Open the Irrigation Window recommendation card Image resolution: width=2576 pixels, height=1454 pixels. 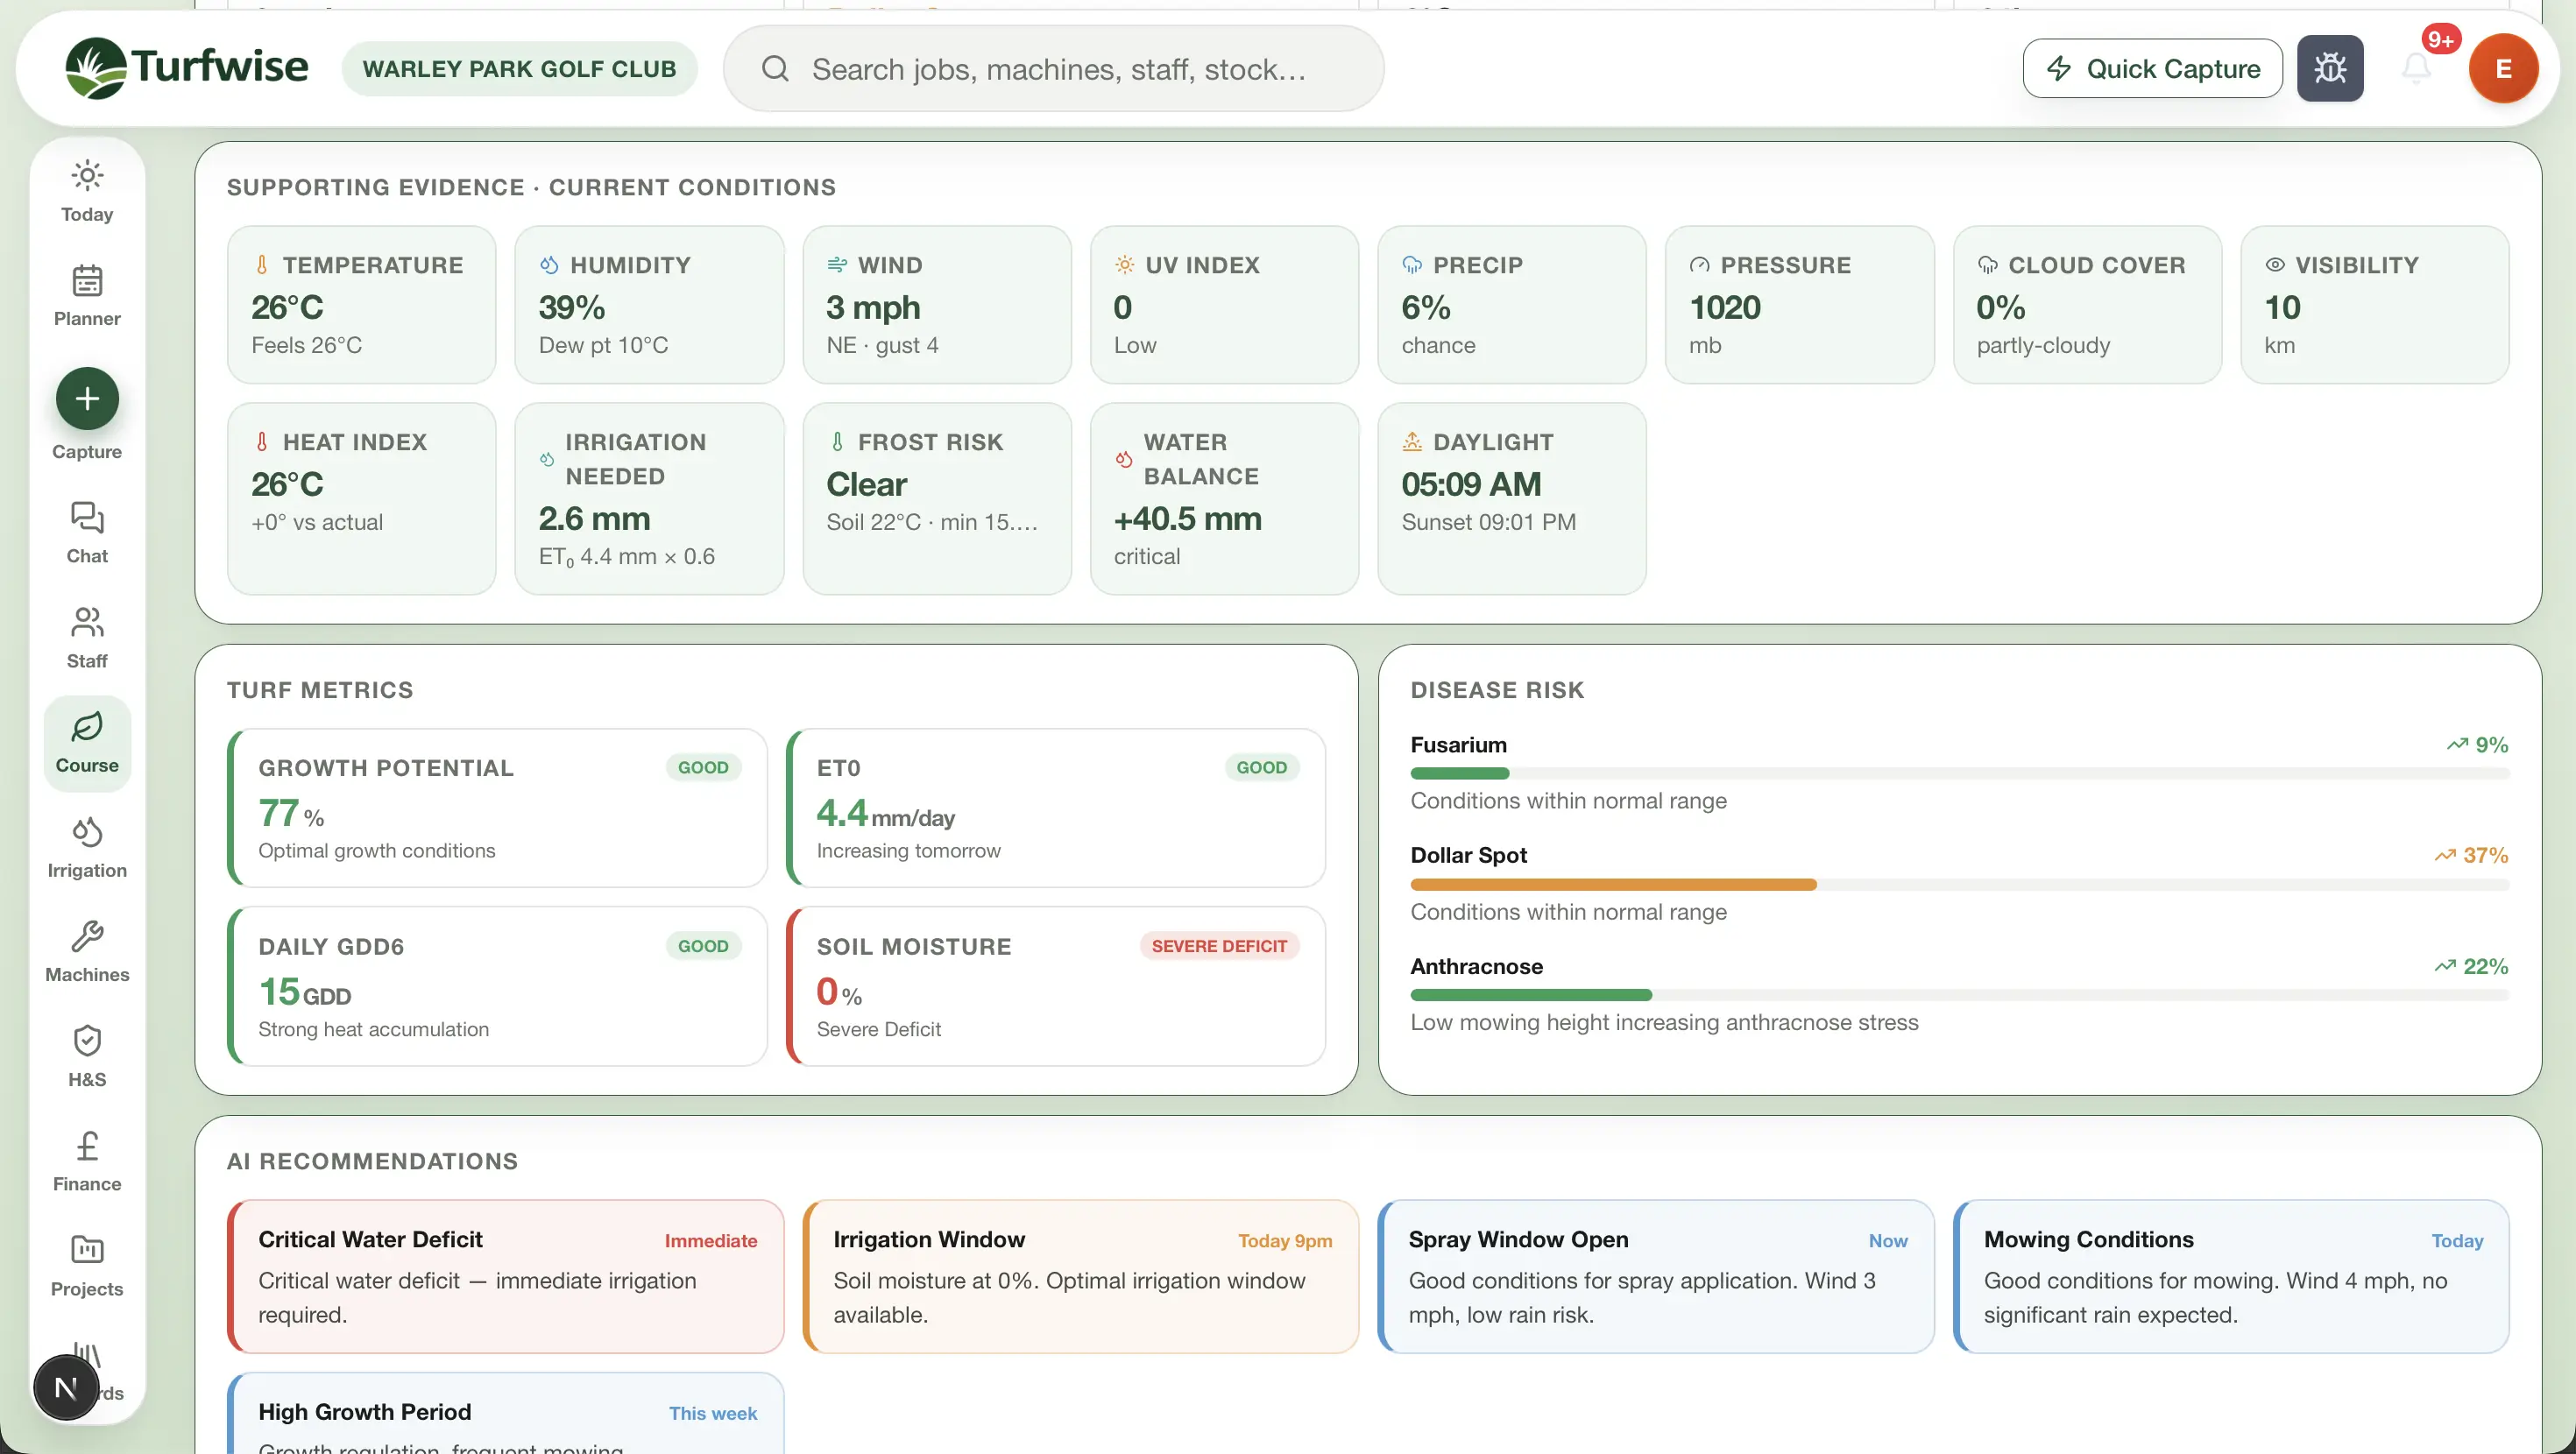tap(1081, 1276)
